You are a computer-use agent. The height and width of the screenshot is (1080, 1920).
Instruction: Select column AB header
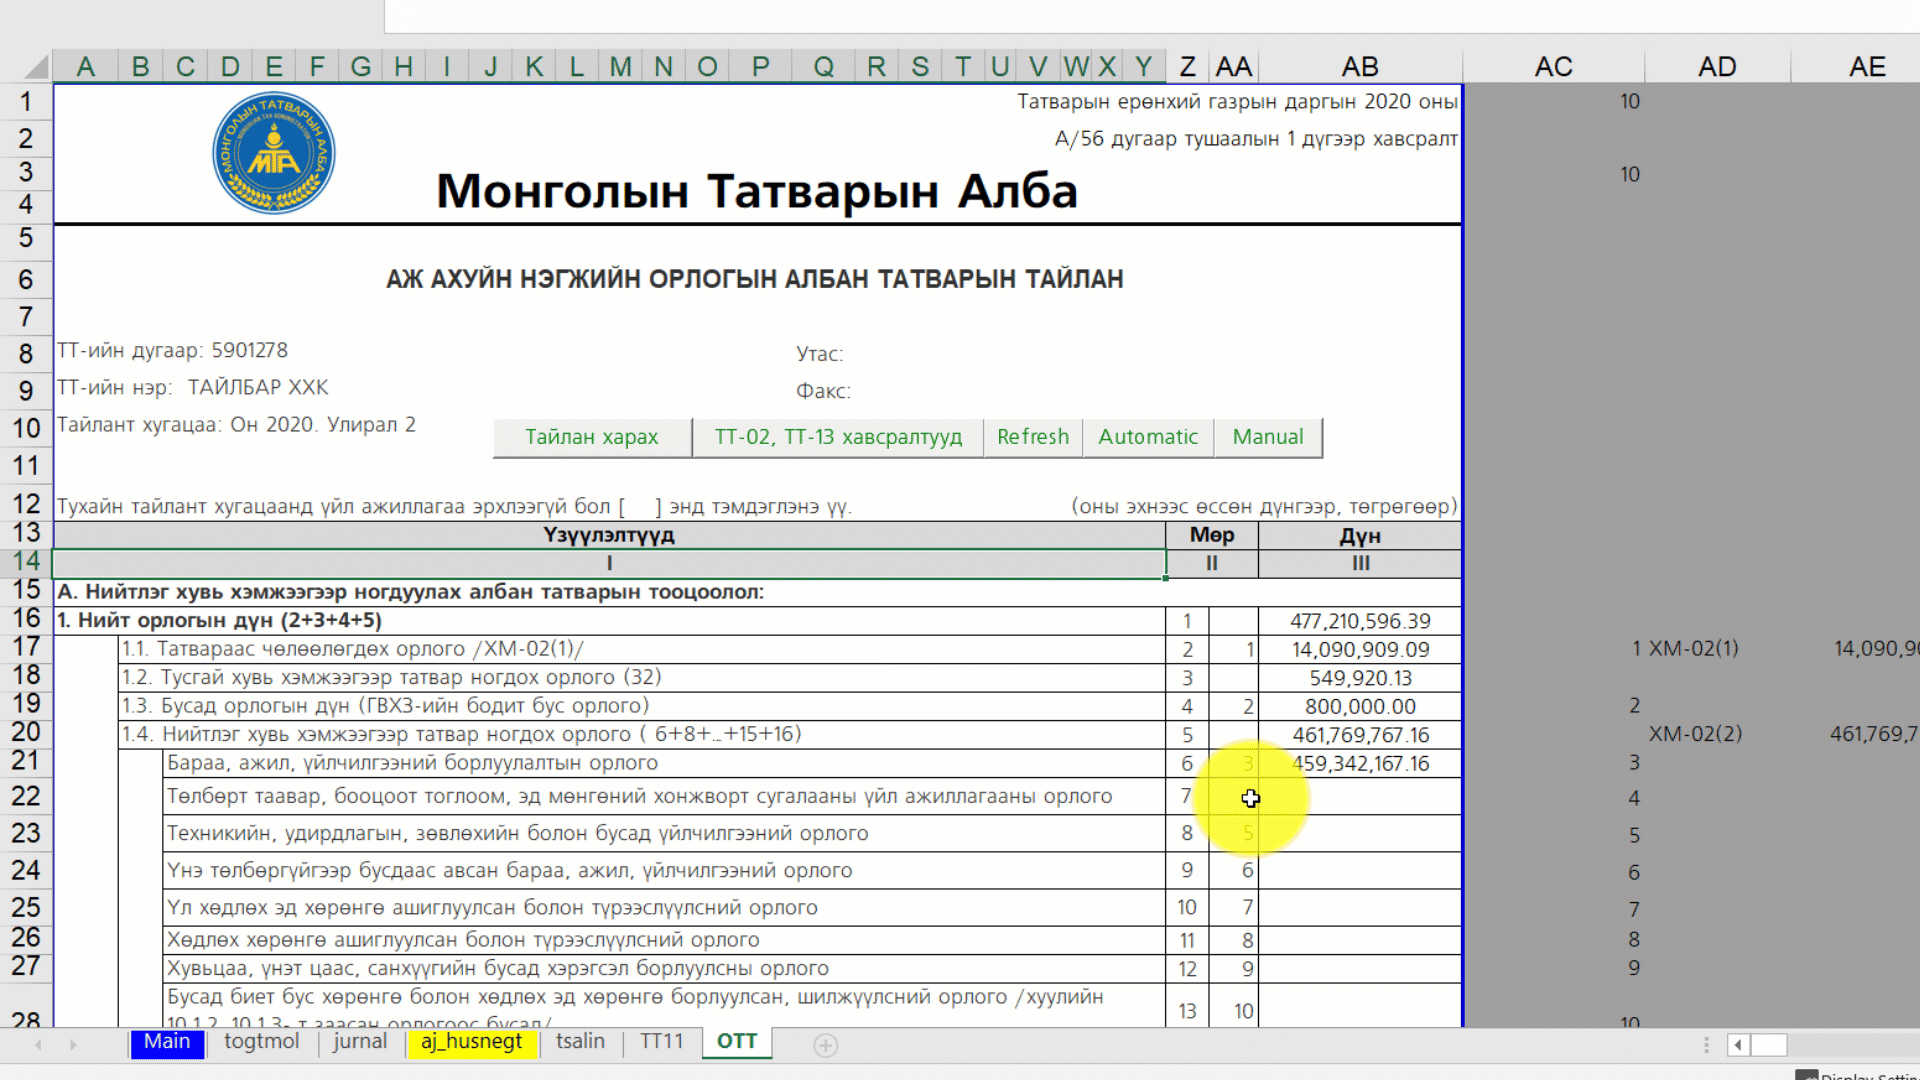pyautogui.click(x=1359, y=67)
